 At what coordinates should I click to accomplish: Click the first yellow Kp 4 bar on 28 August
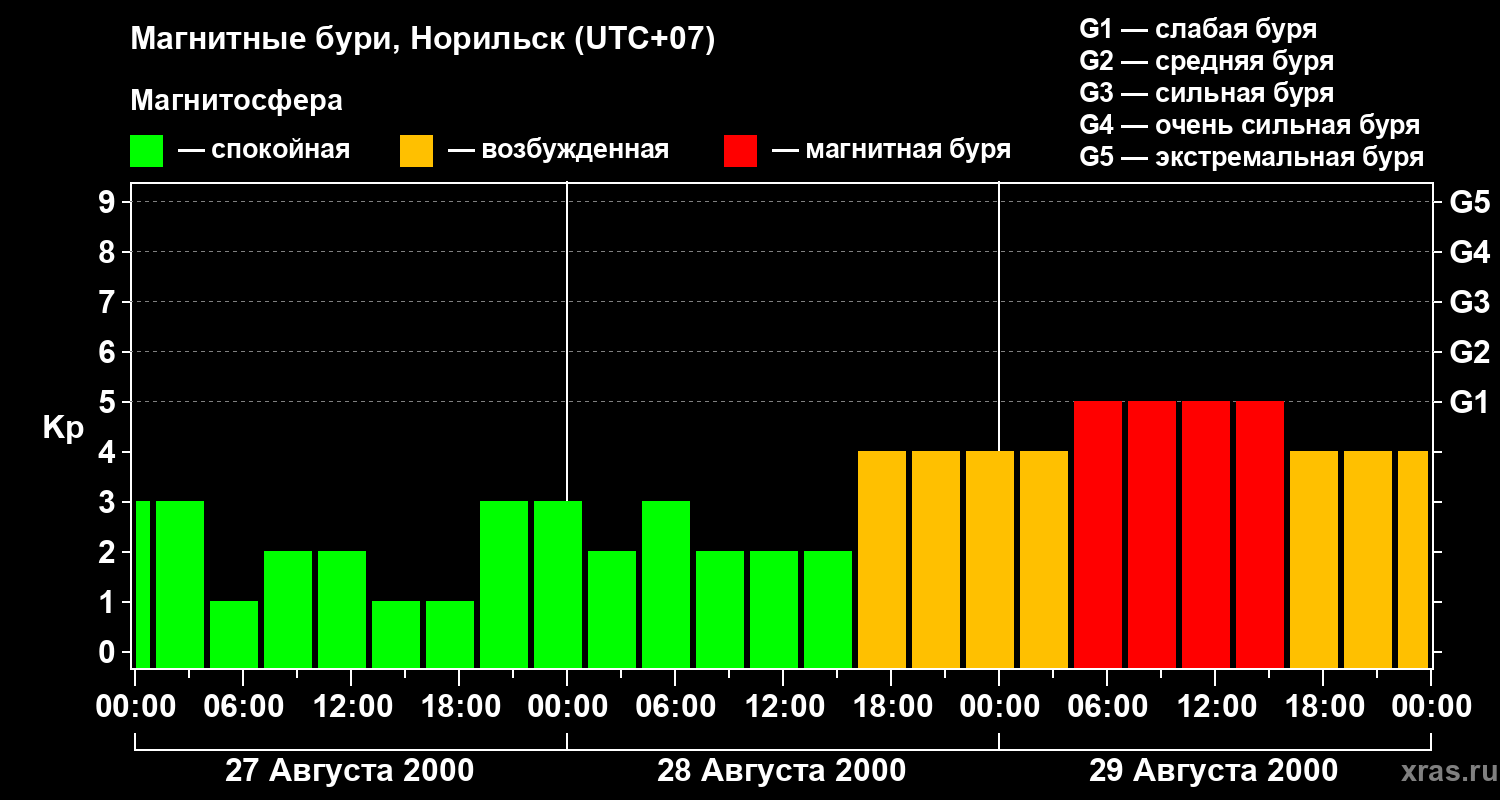click(882, 559)
